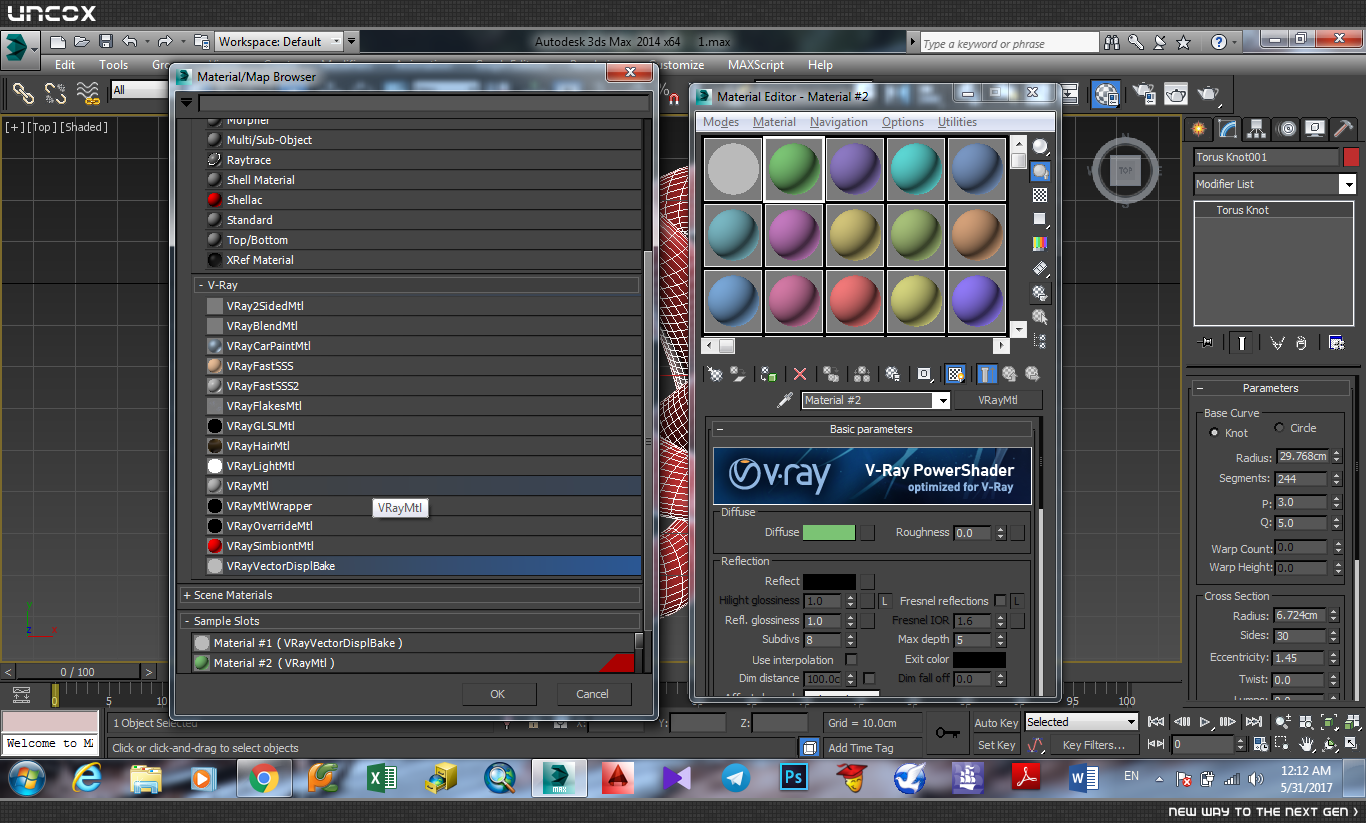Open the Material menu in Material Editor
The width and height of the screenshot is (1366, 823).
(x=774, y=122)
